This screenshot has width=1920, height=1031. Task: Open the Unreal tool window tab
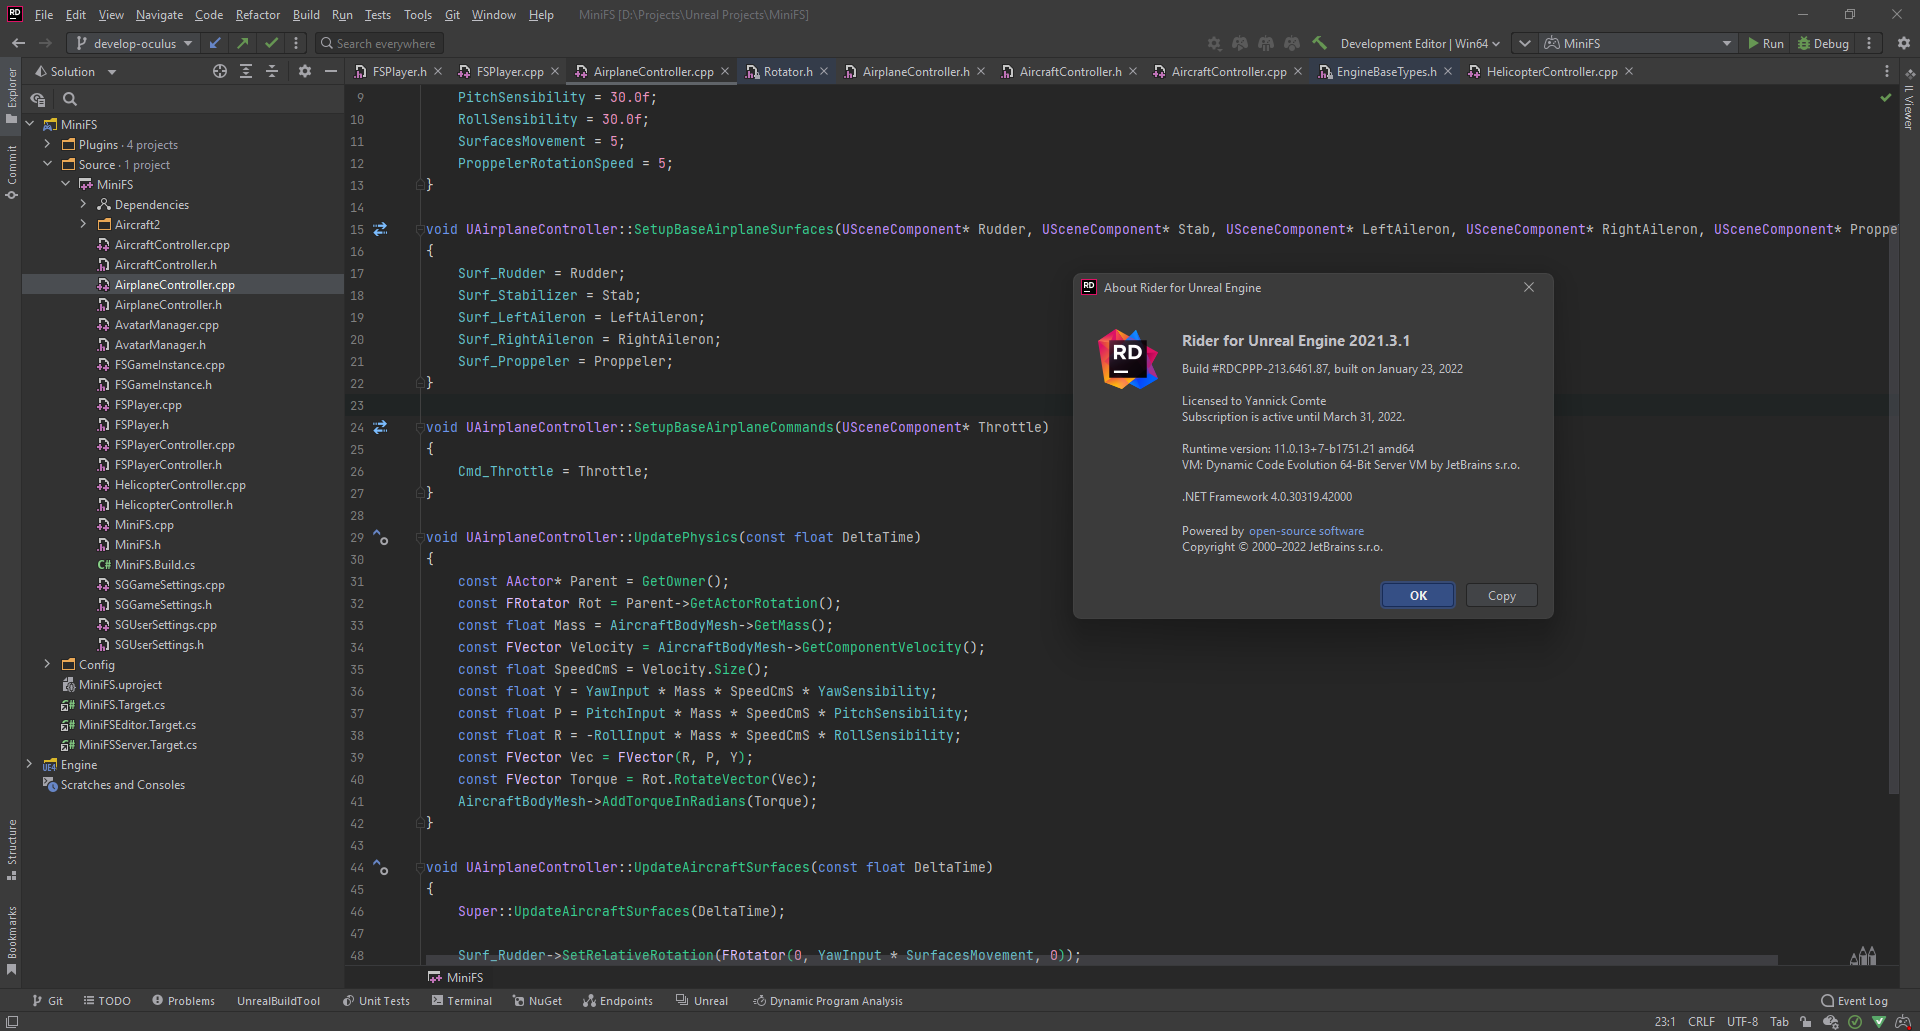[702, 1001]
